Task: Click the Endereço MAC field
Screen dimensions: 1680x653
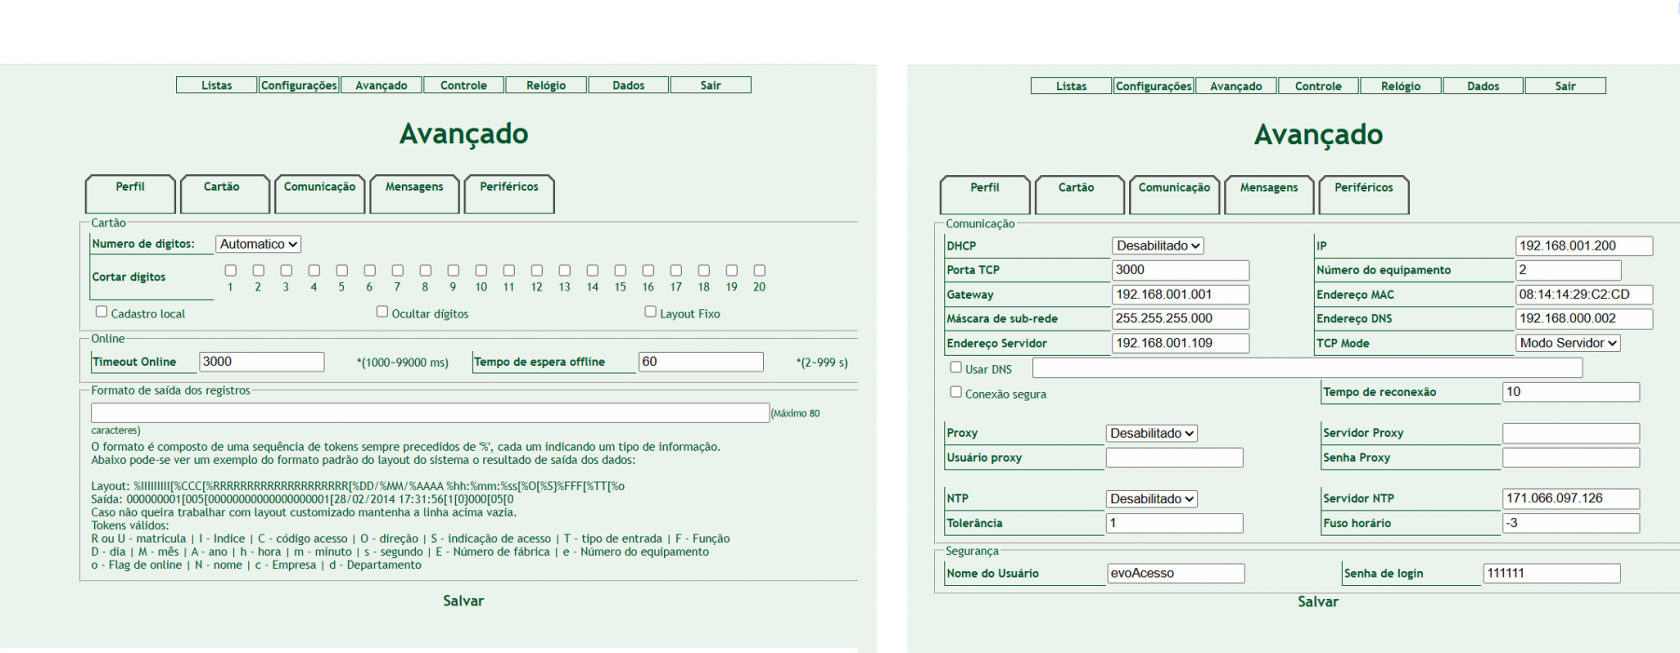Action: click(1584, 295)
